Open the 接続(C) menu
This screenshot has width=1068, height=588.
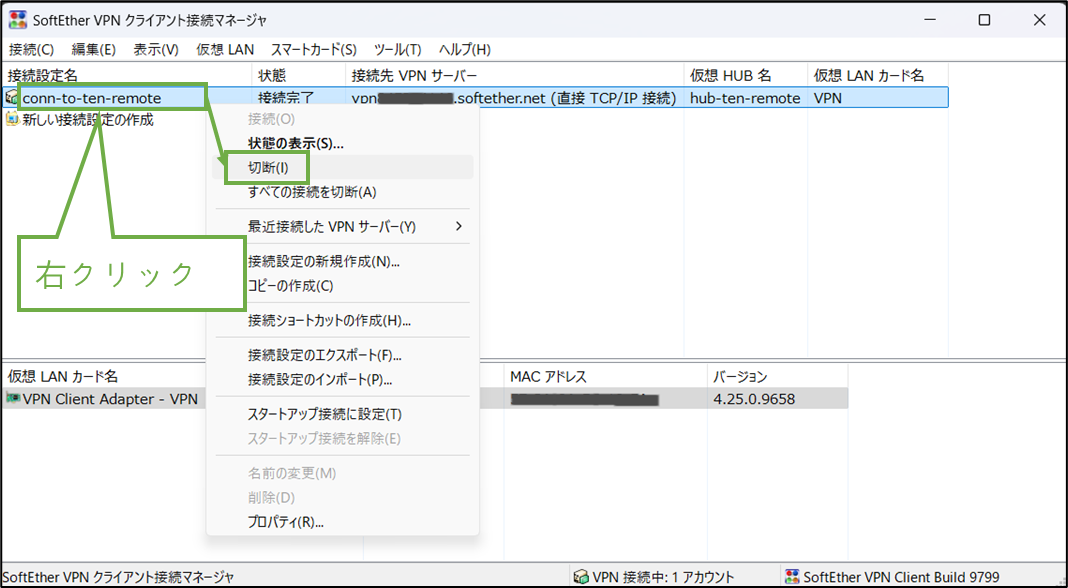pos(31,50)
